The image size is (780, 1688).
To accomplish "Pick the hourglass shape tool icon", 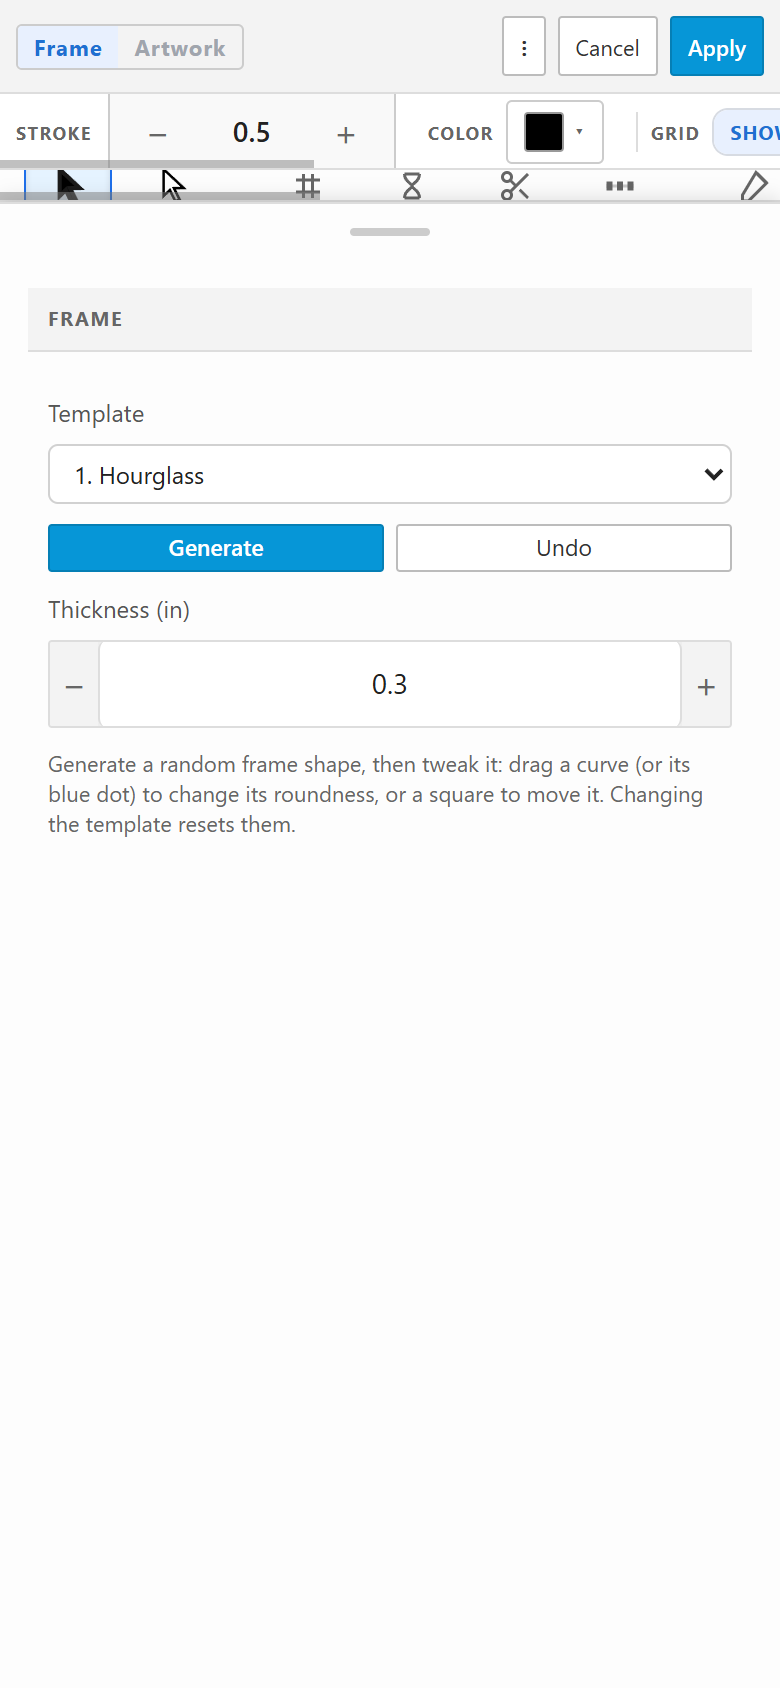I will pyautogui.click(x=412, y=186).
